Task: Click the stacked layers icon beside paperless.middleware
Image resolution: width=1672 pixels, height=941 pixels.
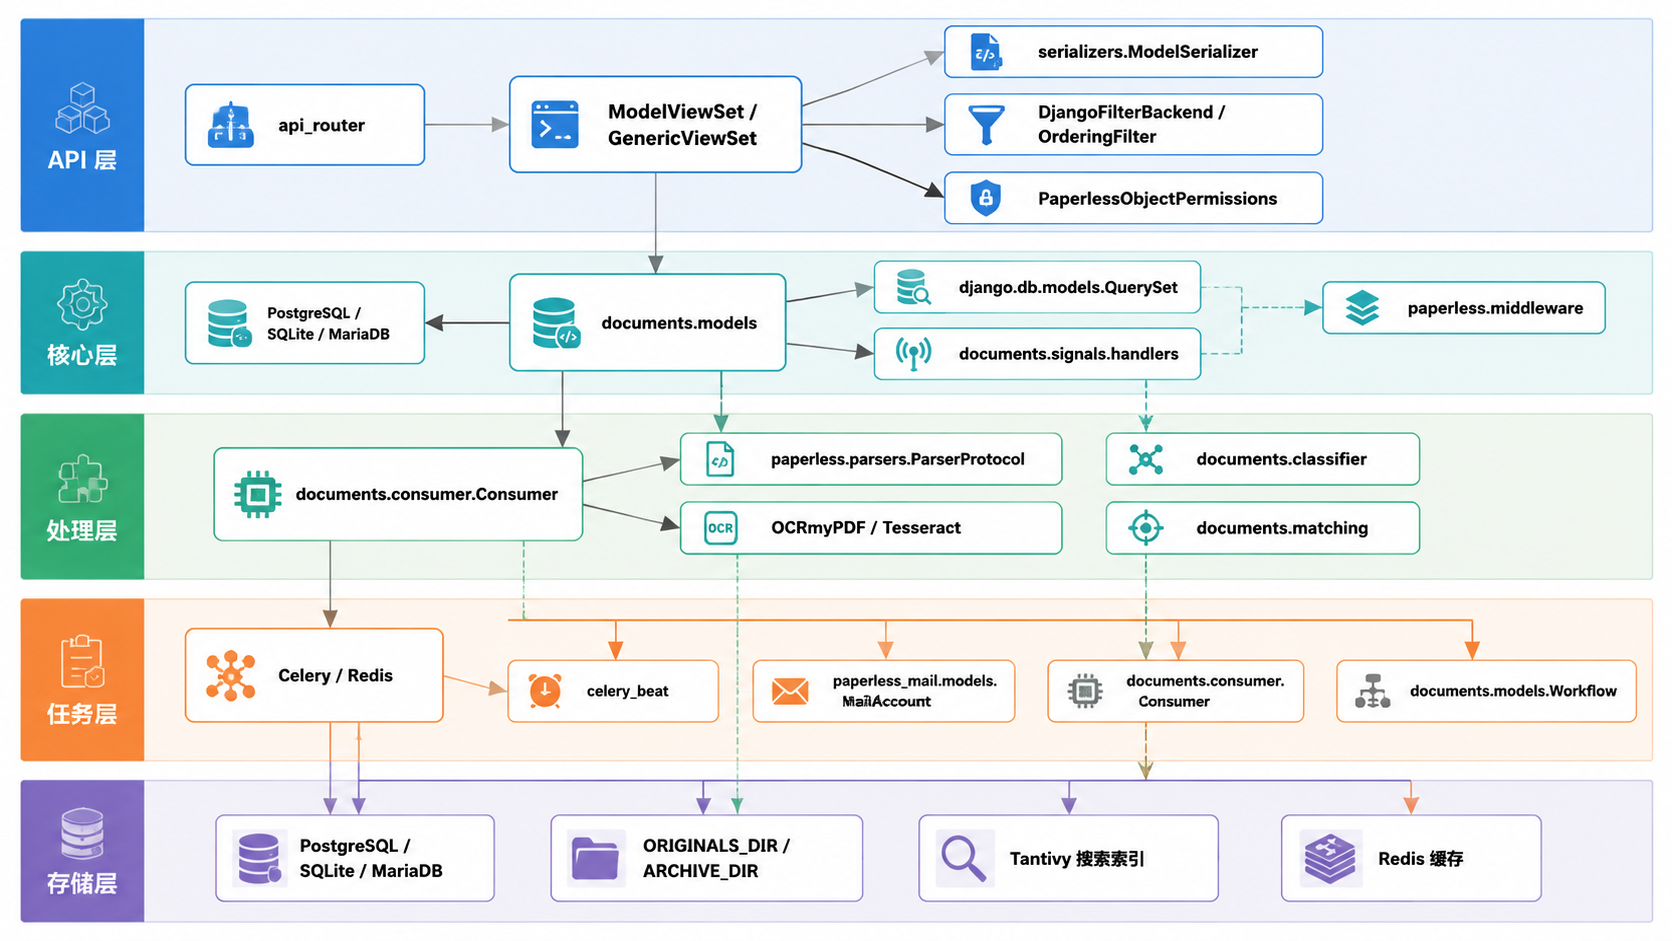Action: 1362,308
